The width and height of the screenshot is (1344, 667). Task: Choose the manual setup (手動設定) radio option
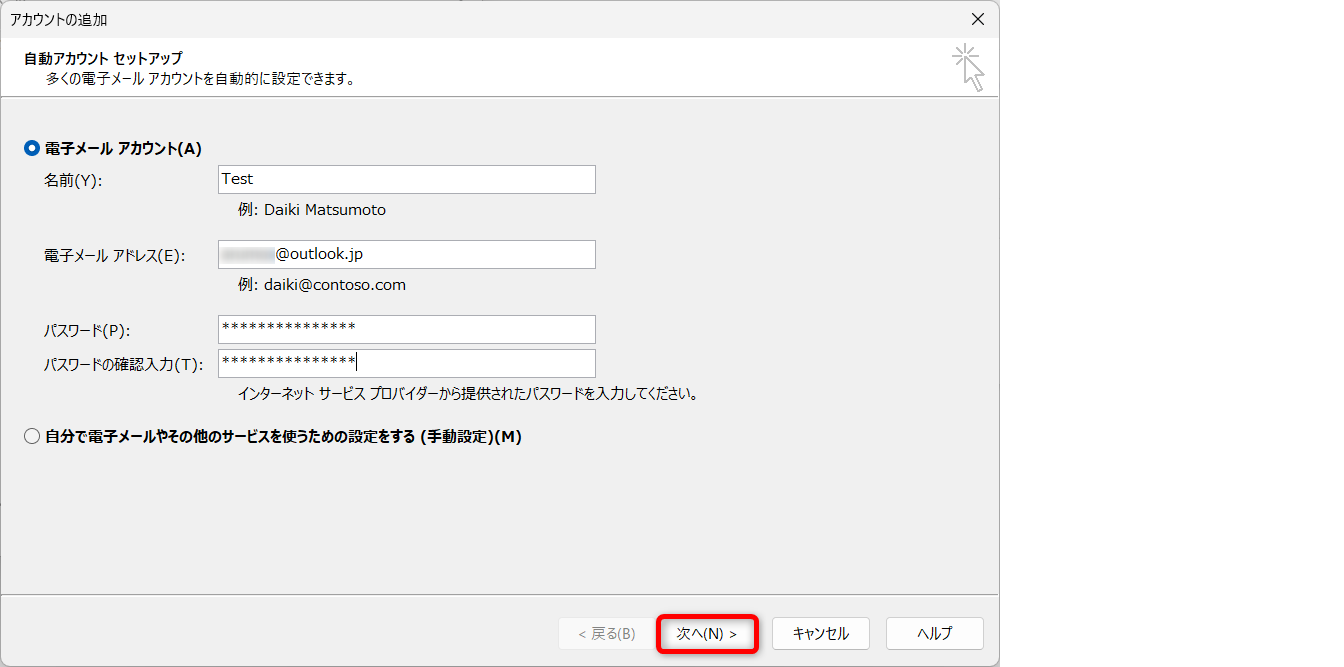pos(32,437)
